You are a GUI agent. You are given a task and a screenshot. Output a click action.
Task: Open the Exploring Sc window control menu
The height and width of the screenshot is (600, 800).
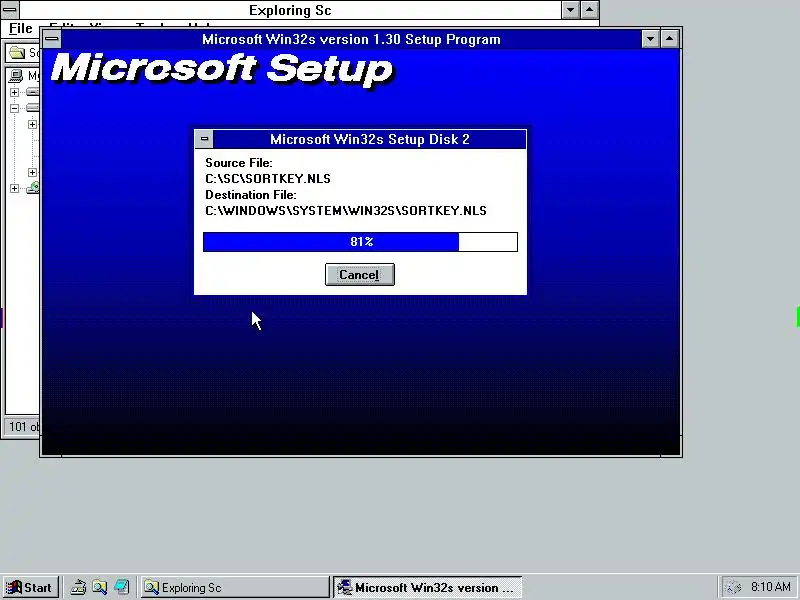click(10, 10)
